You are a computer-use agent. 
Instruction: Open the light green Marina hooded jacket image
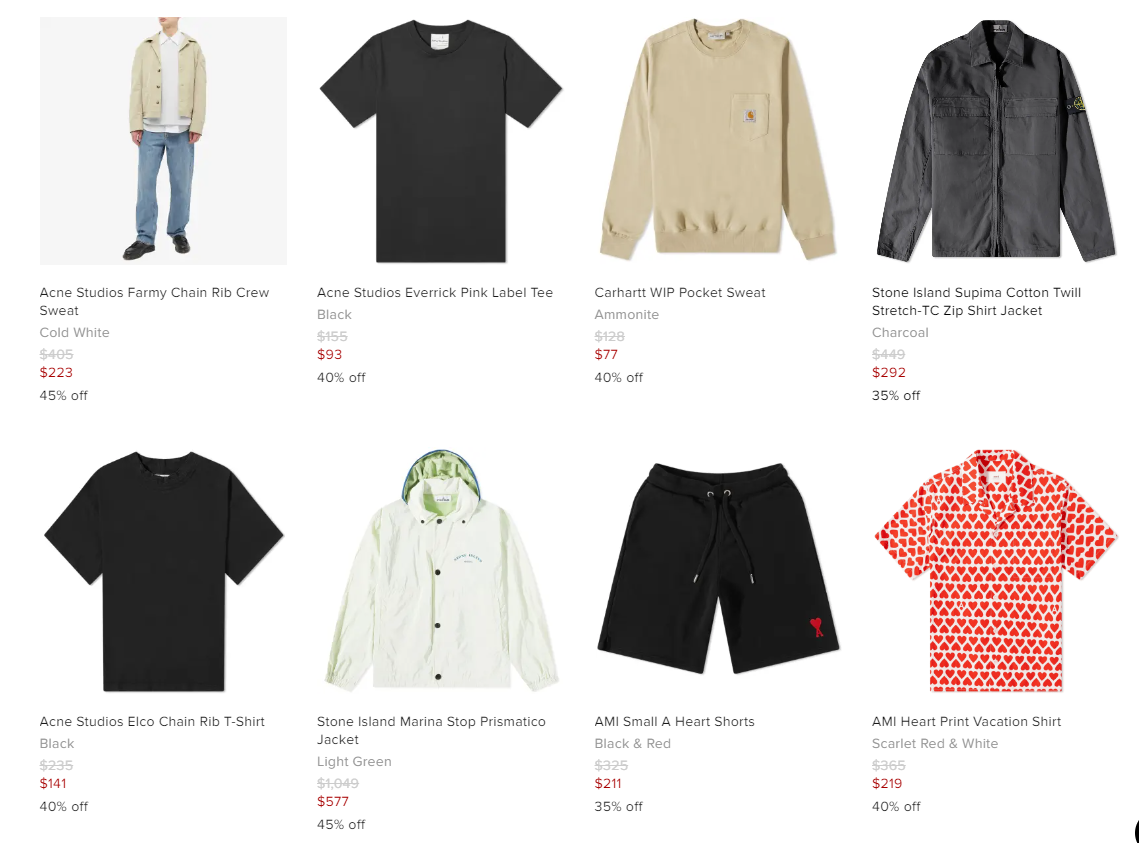click(x=441, y=570)
